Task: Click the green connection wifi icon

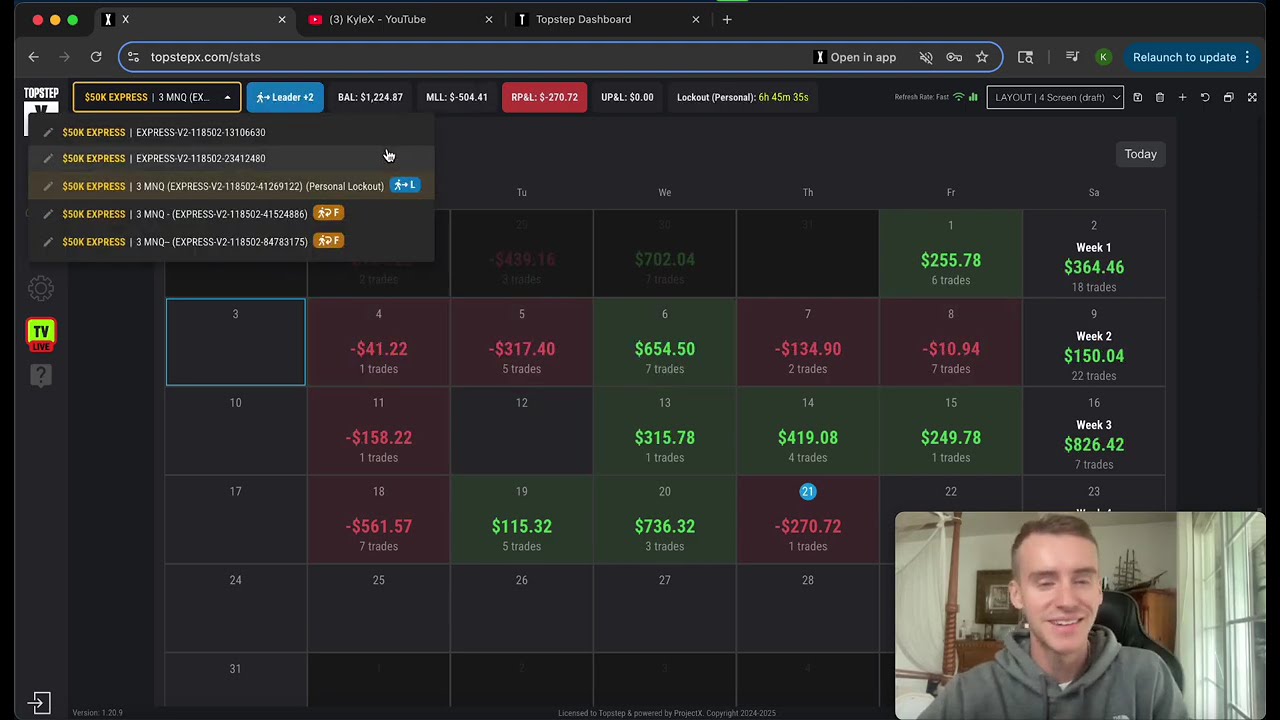Action: click(959, 97)
